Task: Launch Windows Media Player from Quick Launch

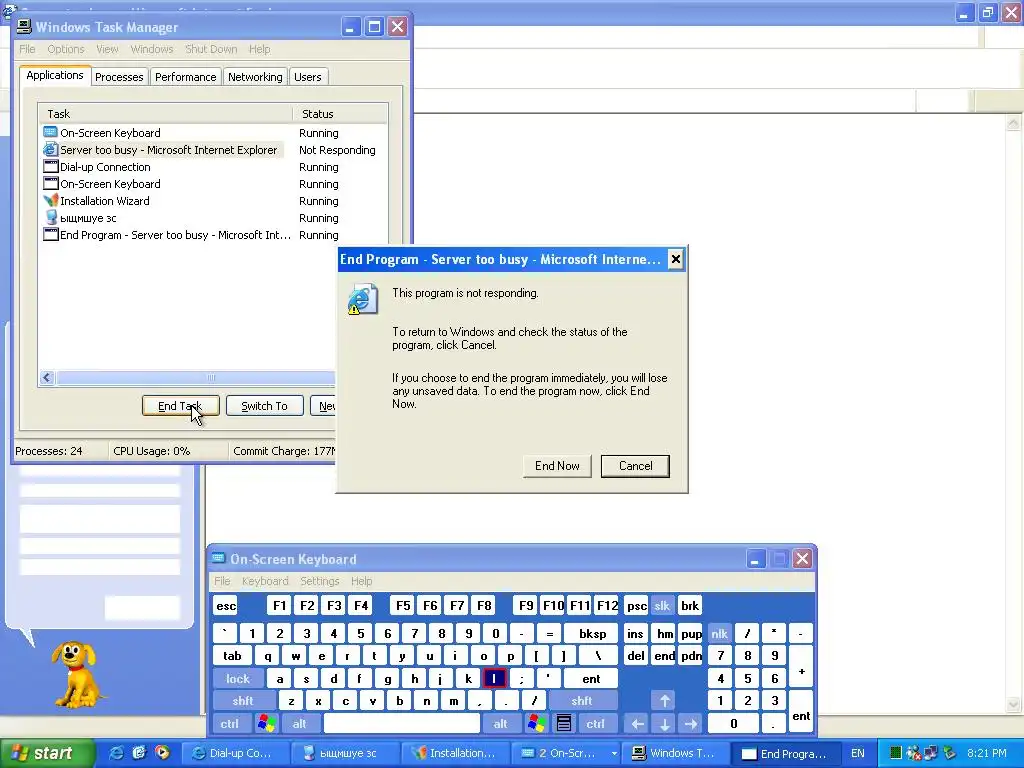Action: click(x=162, y=752)
